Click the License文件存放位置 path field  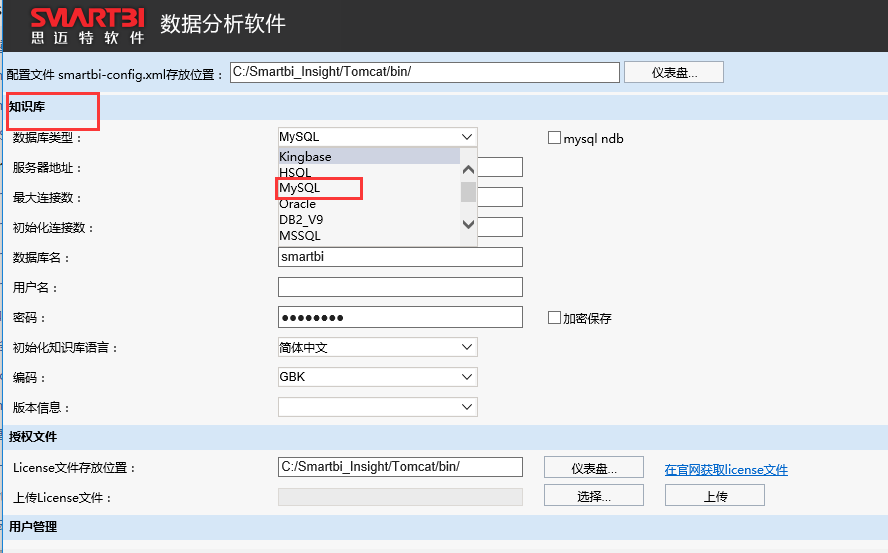400,467
